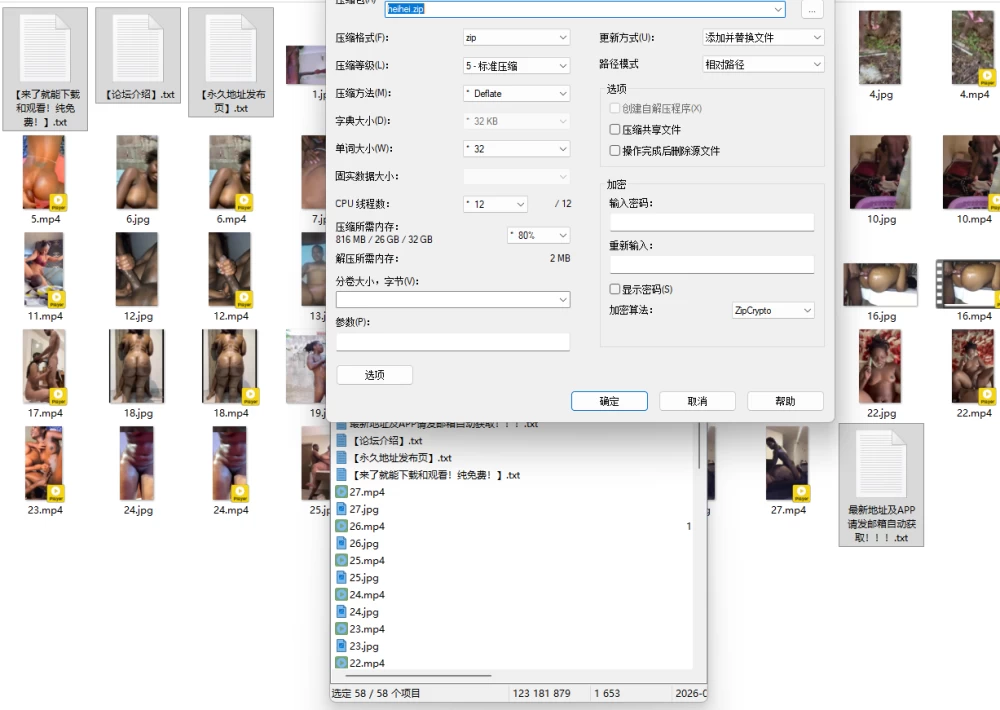Click the video icon beside 26.mp4 in the list
Screen dimensions: 1000x710
coord(341,526)
